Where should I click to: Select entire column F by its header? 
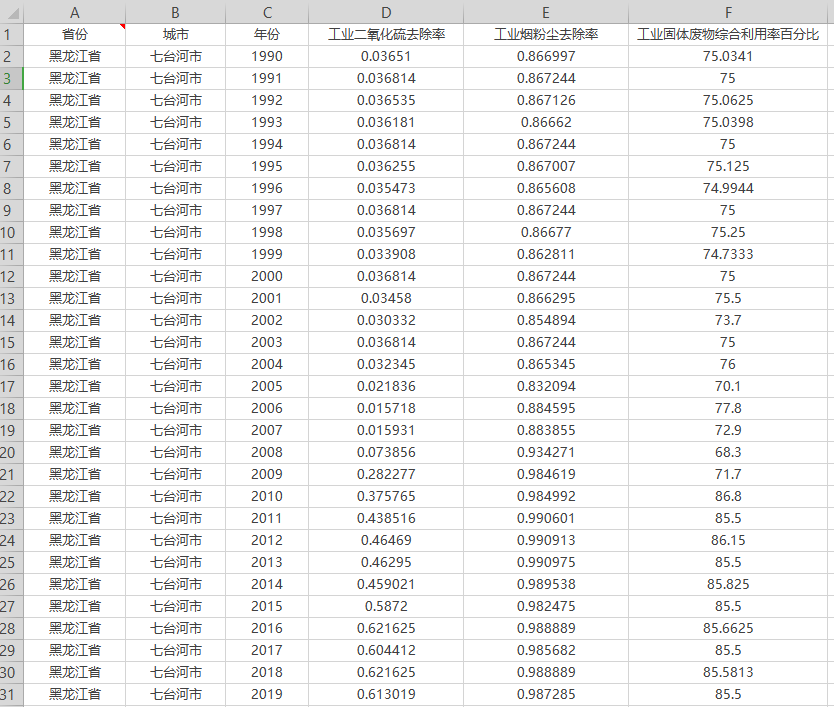point(728,12)
